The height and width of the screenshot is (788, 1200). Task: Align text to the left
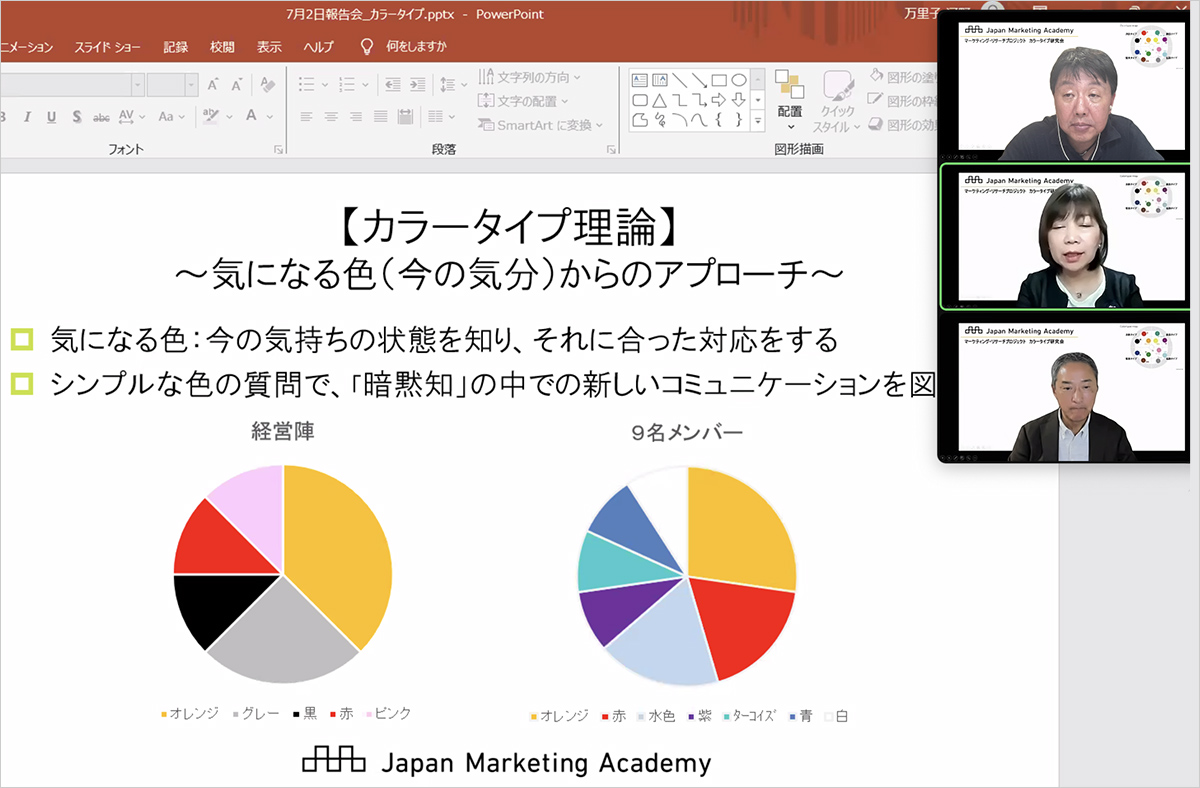[x=307, y=117]
